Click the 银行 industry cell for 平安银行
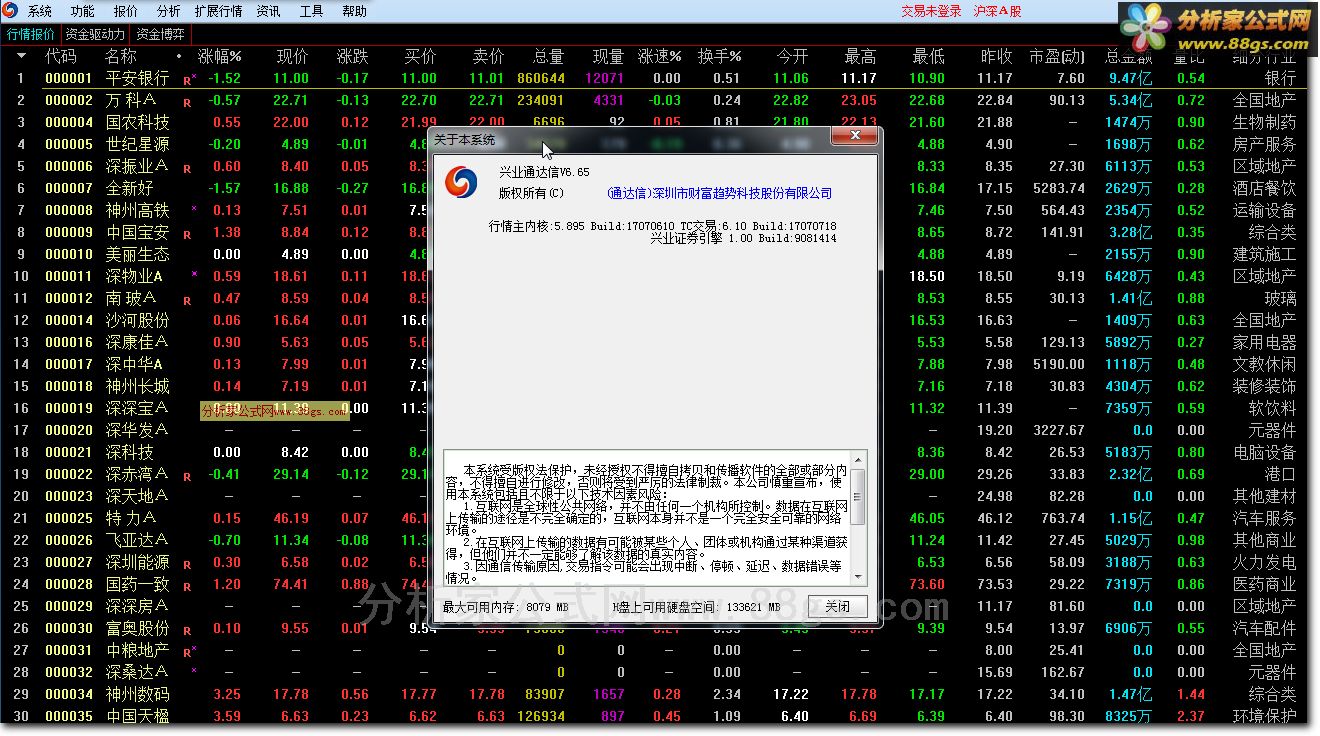The image size is (1320, 736). click(1280, 78)
